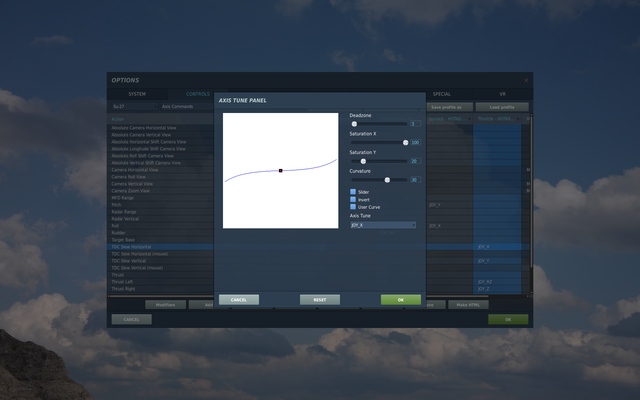Tick the Slider checkbox
Image resolution: width=640 pixels, height=400 pixels.
click(353, 191)
